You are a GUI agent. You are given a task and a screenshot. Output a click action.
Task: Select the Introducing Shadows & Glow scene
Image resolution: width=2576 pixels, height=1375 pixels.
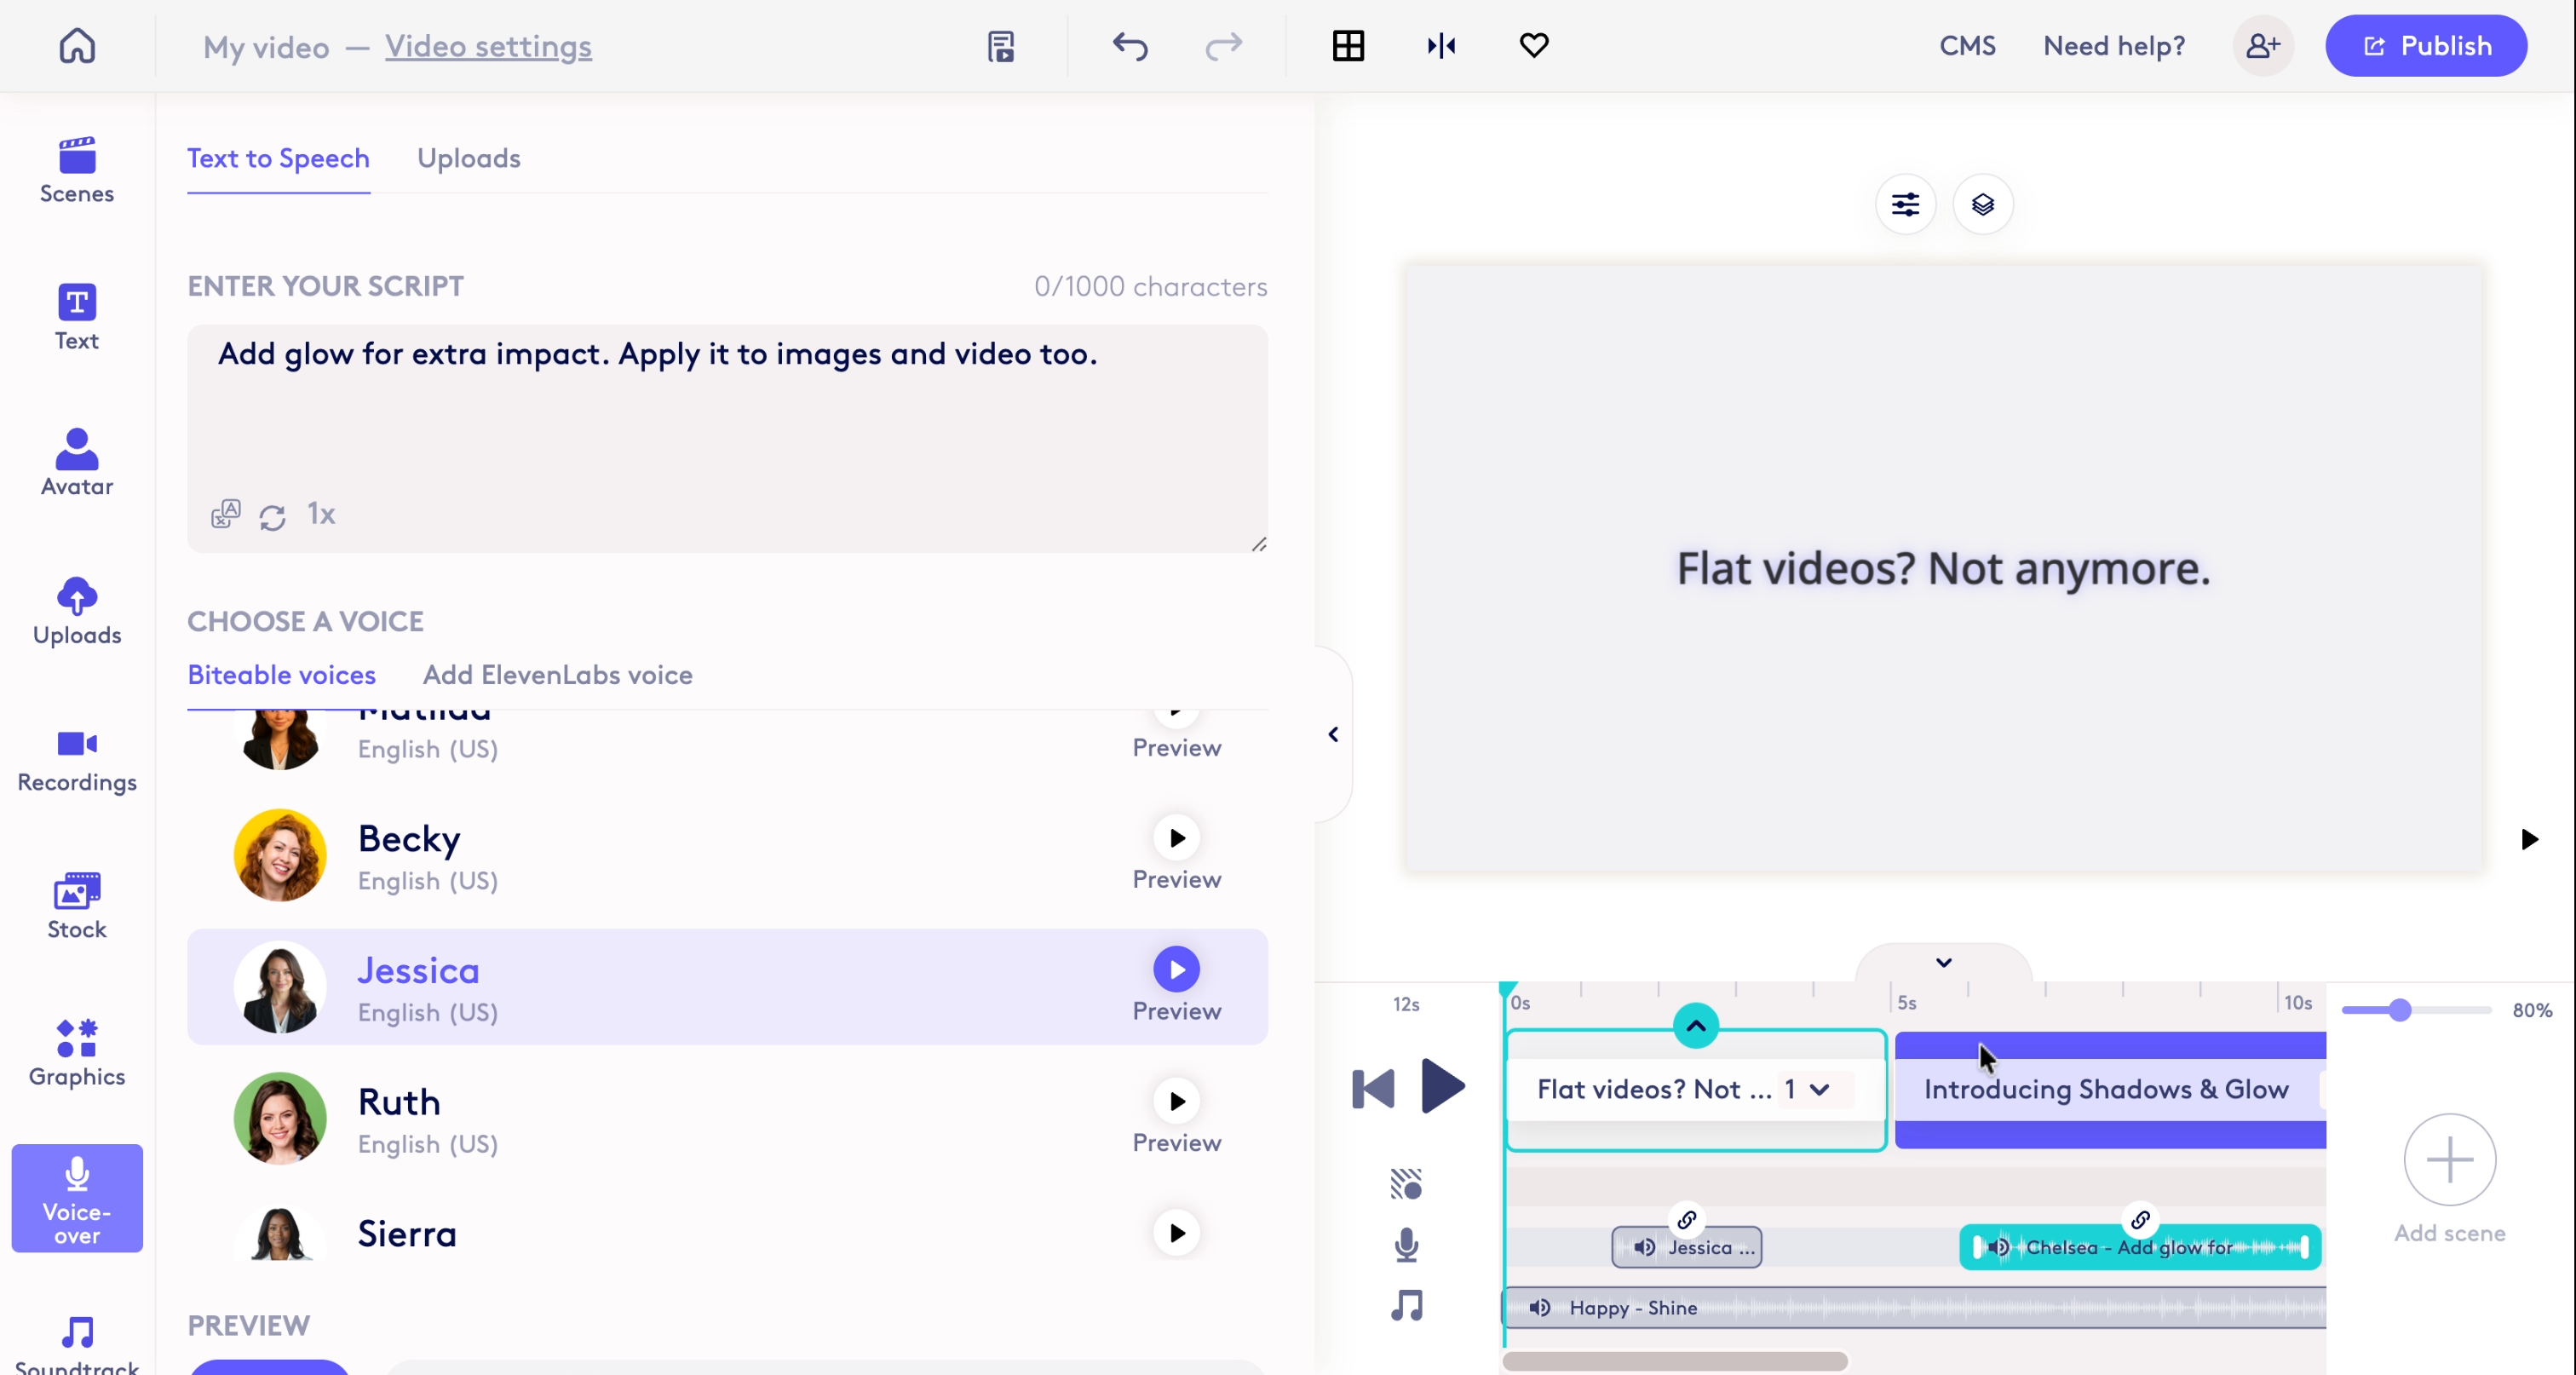click(2110, 1090)
